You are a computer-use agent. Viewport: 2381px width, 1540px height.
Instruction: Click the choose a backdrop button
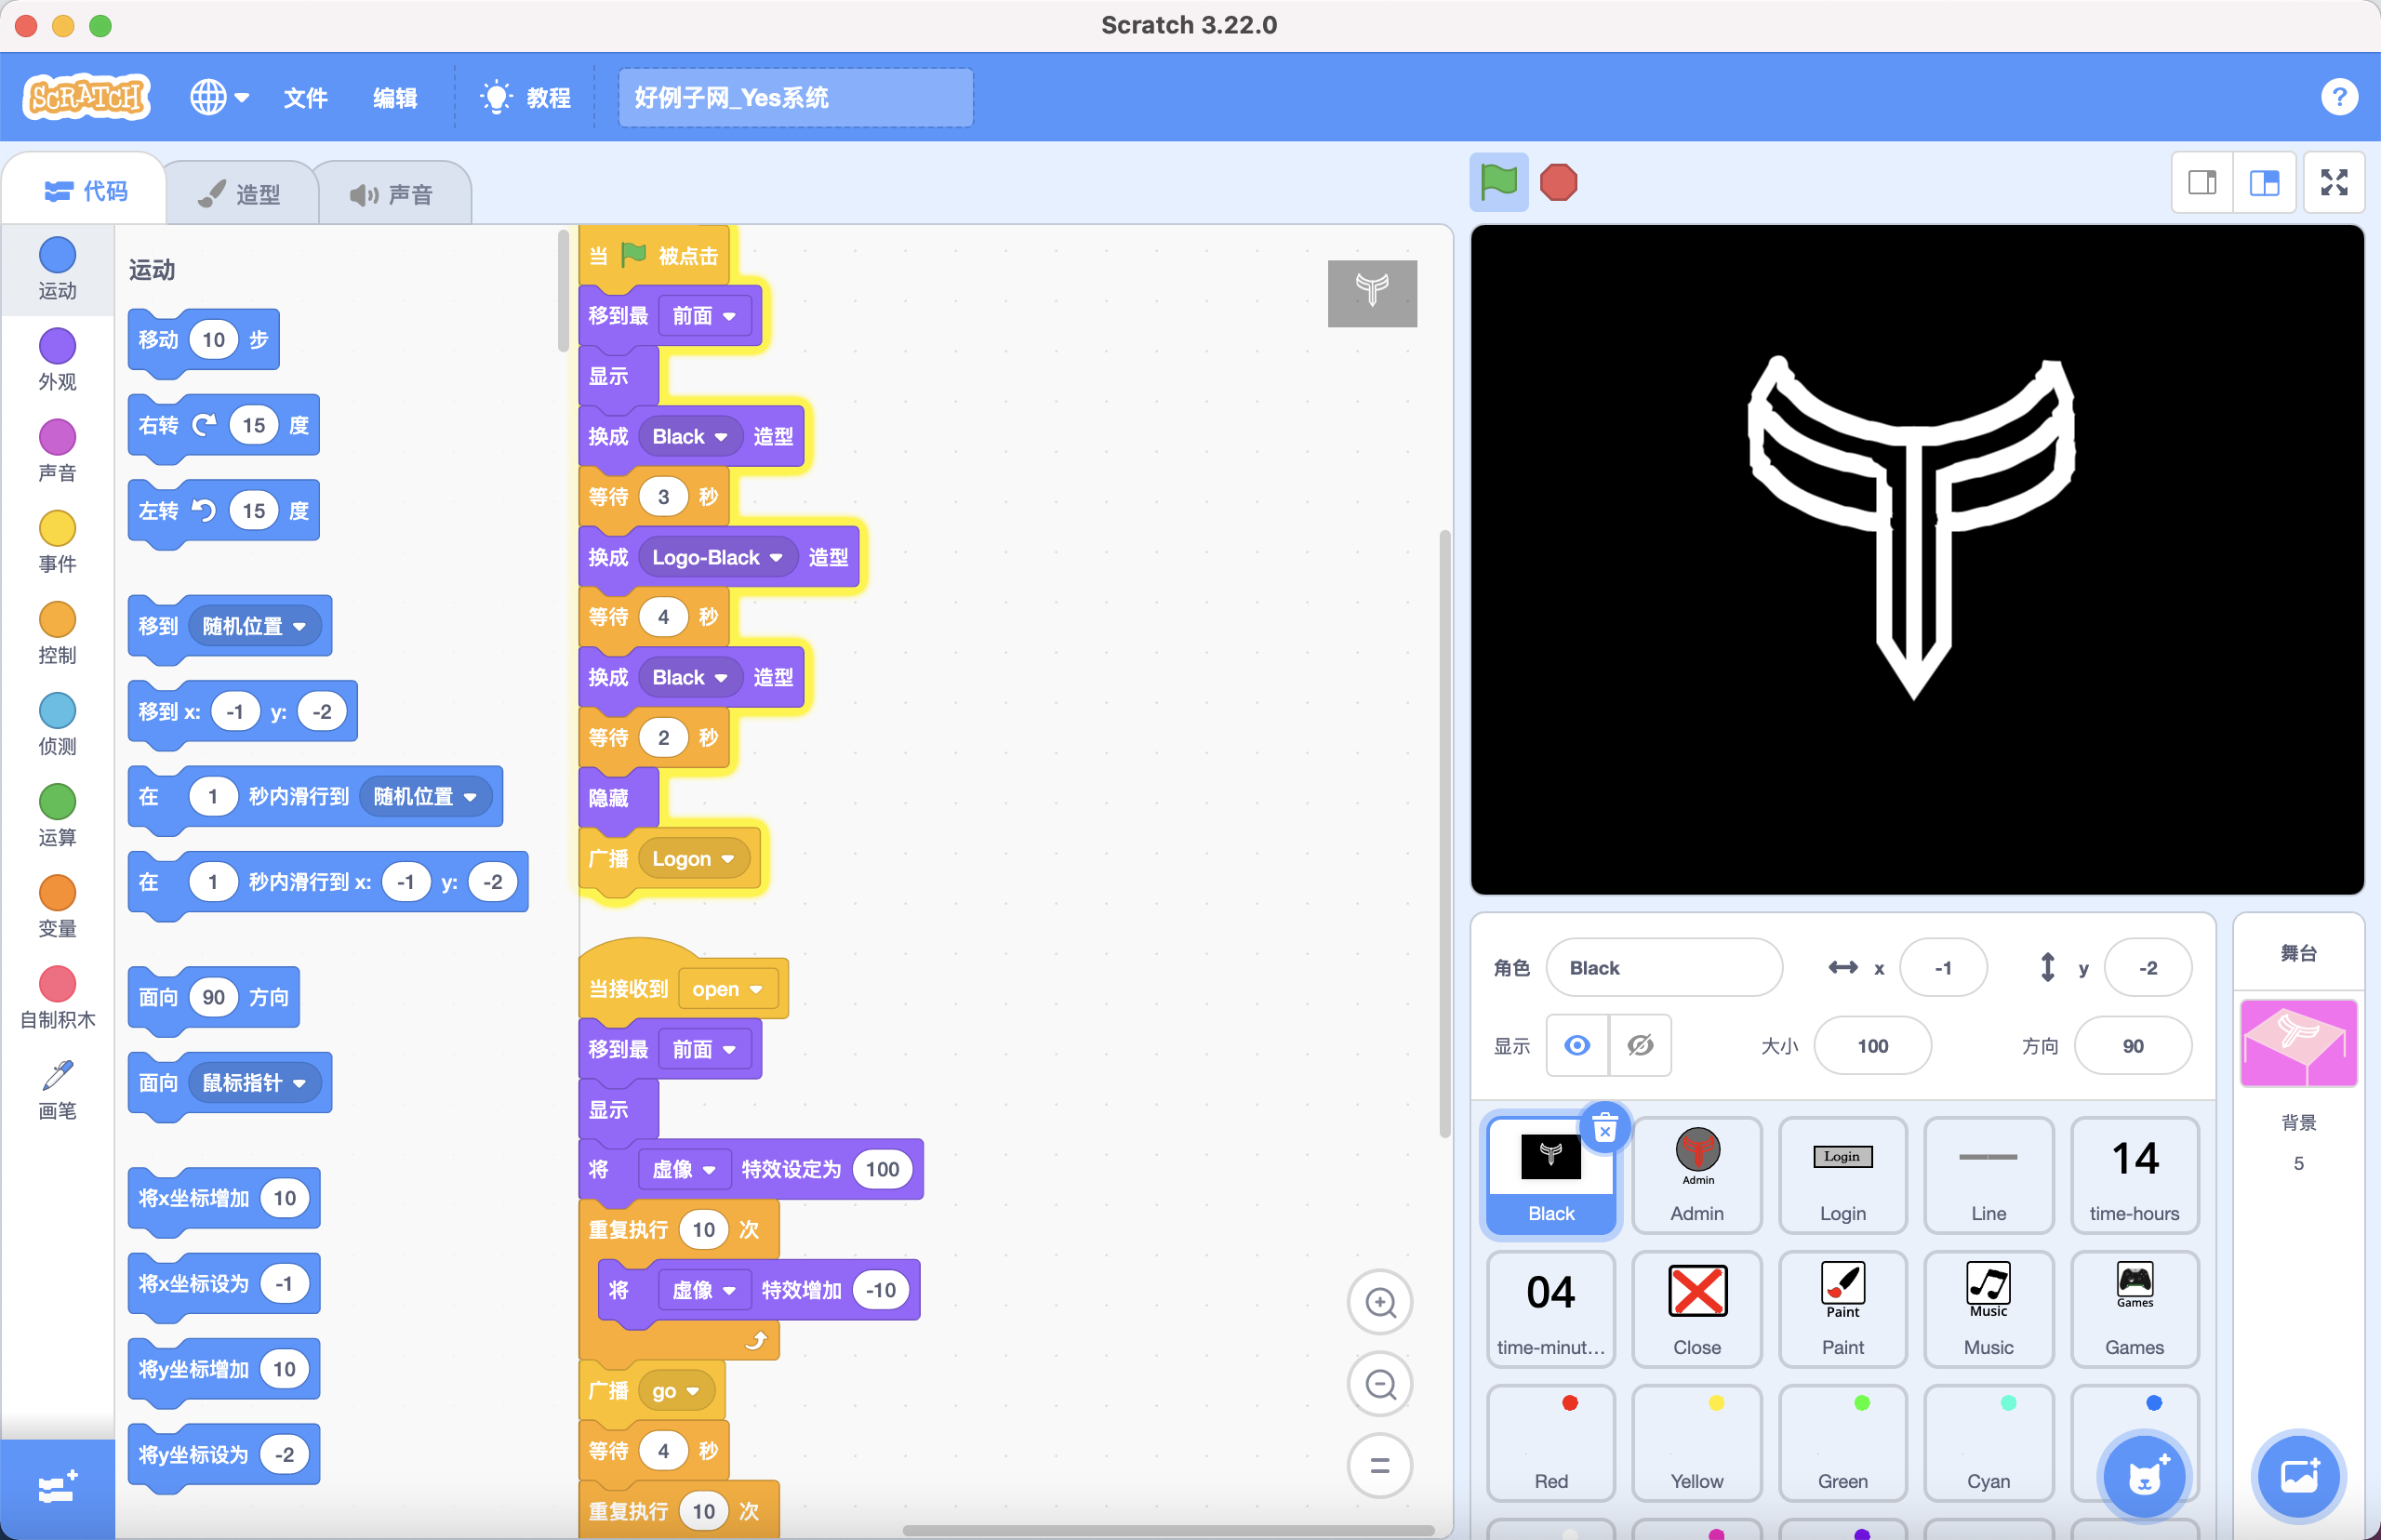coord(2298,1476)
